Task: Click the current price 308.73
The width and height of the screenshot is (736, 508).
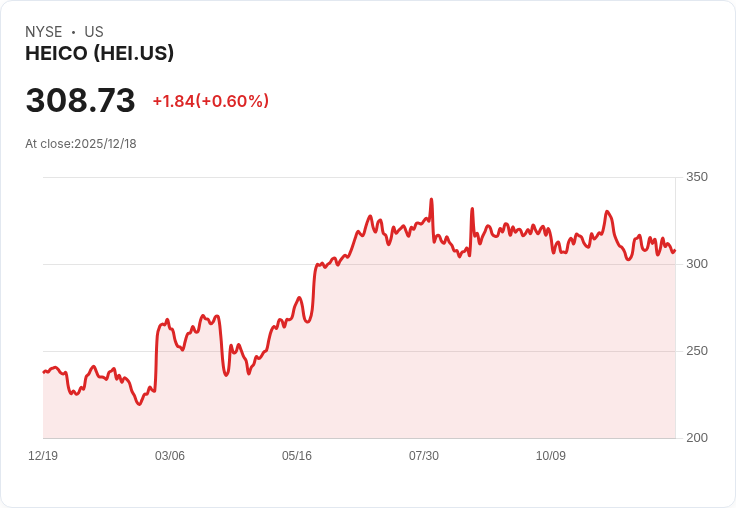Action: [80, 101]
